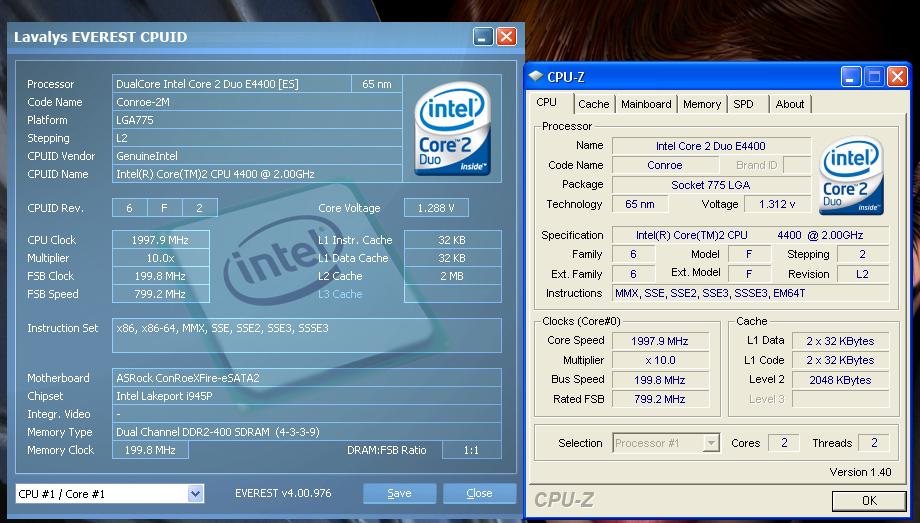Screen dimensions: 920x523
Task: Click the CPU-Z Technology 65 nm field
Action: (640, 204)
